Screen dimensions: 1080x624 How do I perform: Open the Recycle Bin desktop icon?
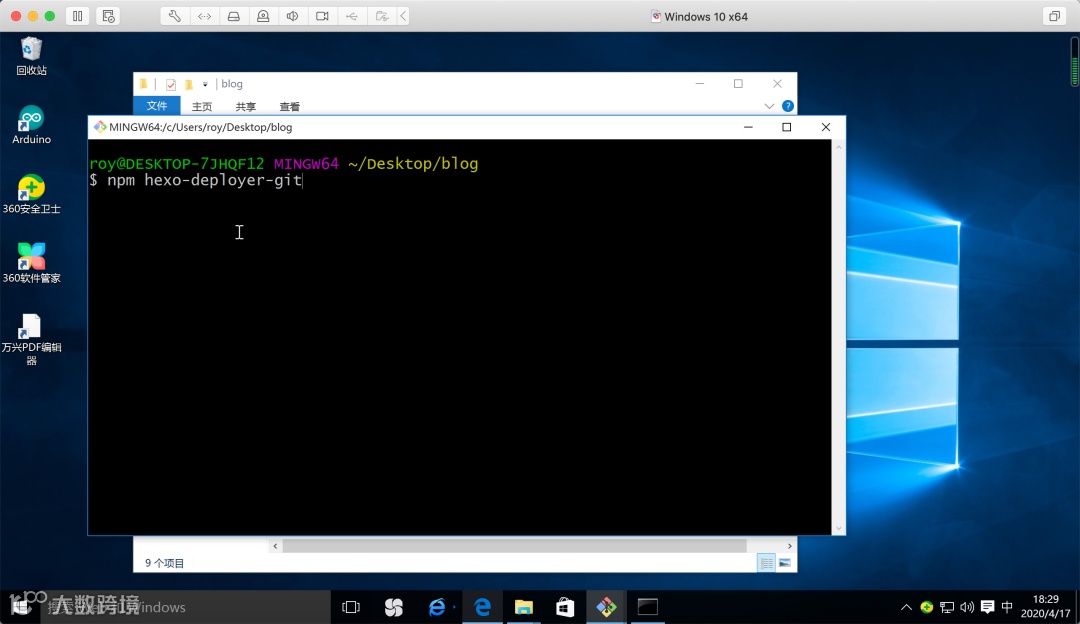point(31,56)
